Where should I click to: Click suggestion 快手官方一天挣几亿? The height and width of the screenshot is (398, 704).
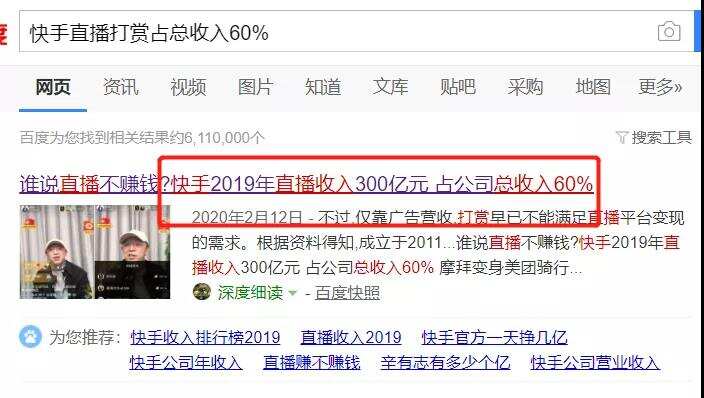pyautogui.click(x=494, y=337)
